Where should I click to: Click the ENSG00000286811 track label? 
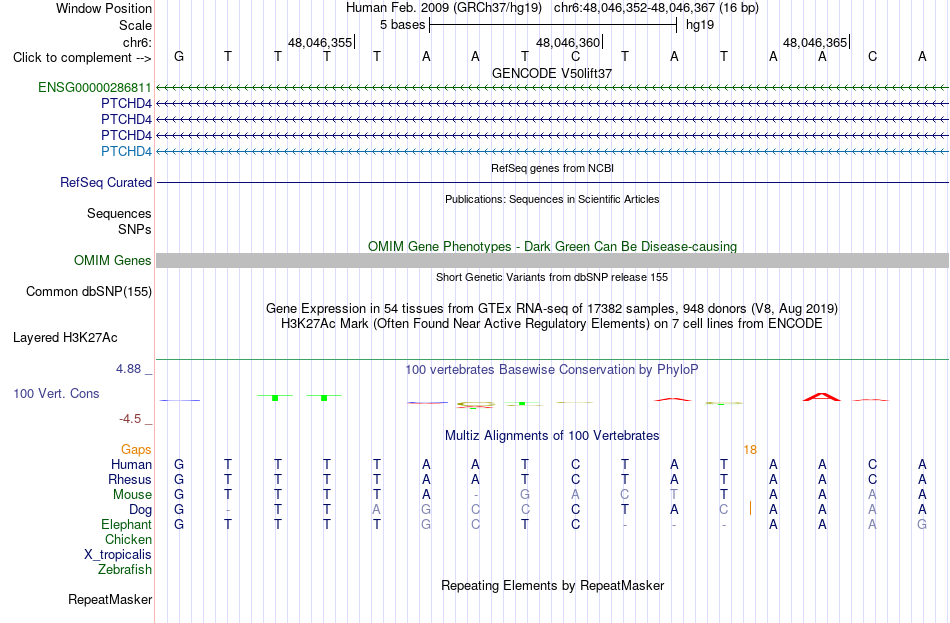tap(95, 87)
